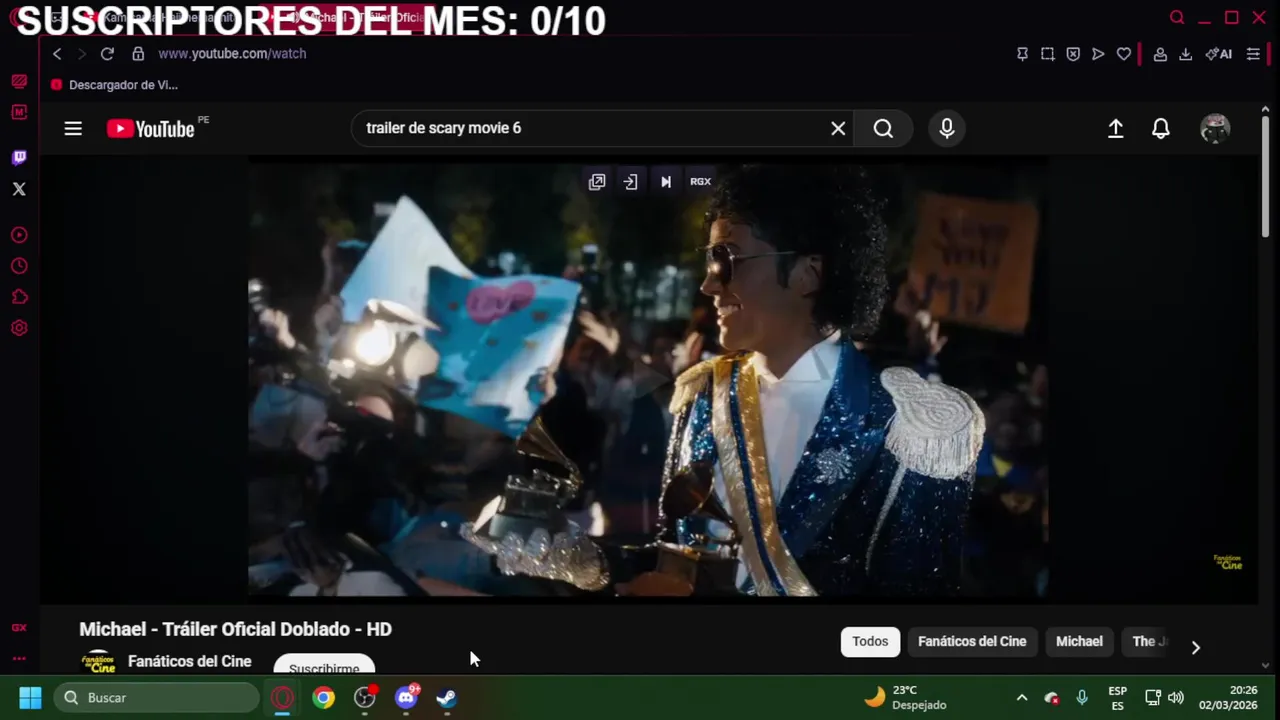Open the GX Corner icon in sidebar bottom
The image size is (1280, 720).
click(x=19, y=627)
